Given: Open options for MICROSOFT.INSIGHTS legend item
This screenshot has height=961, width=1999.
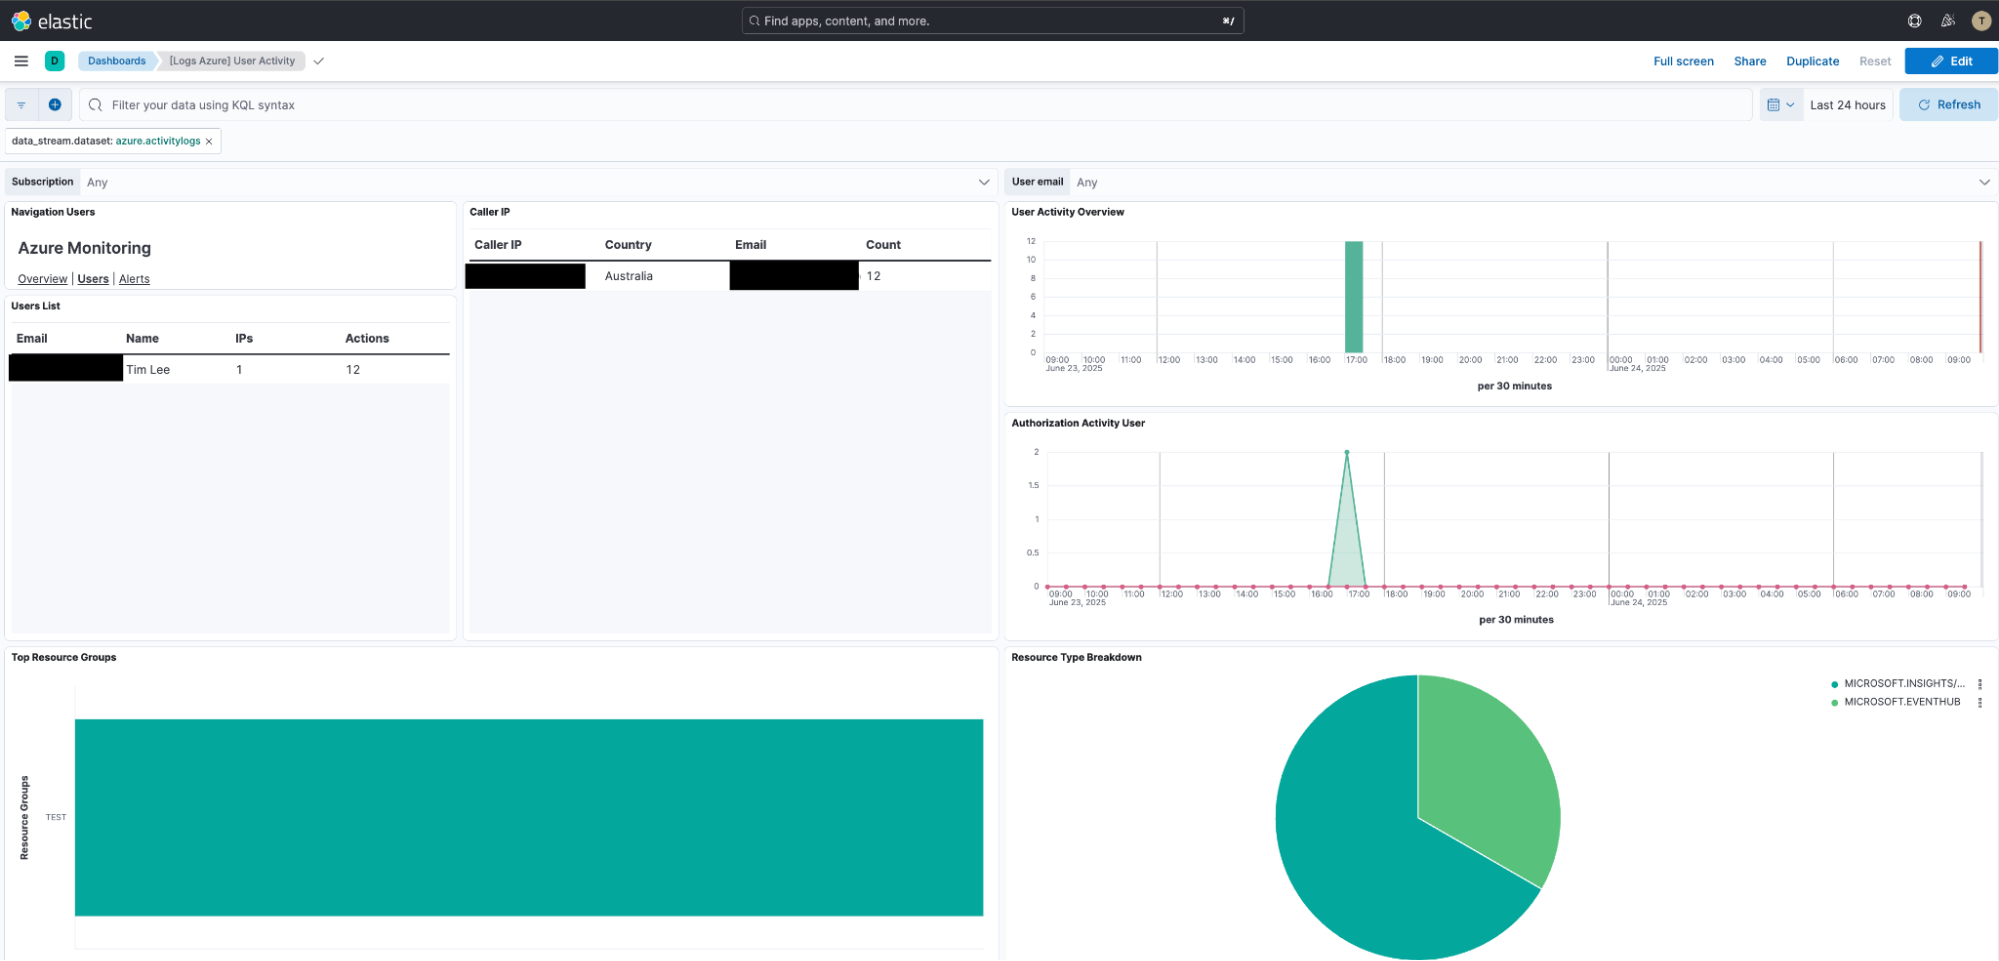Looking at the screenshot, I should (x=1980, y=684).
